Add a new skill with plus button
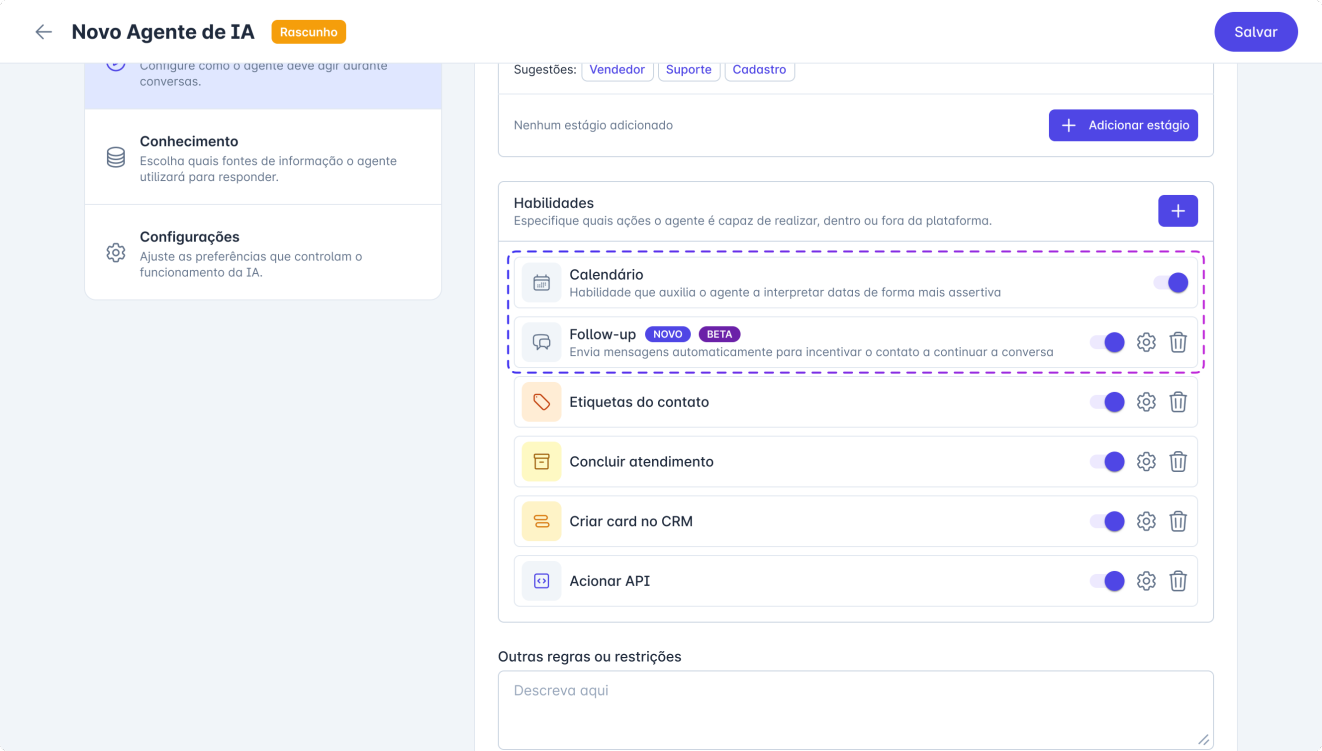The height and width of the screenshot is (751, 1322). point(1177,211)
